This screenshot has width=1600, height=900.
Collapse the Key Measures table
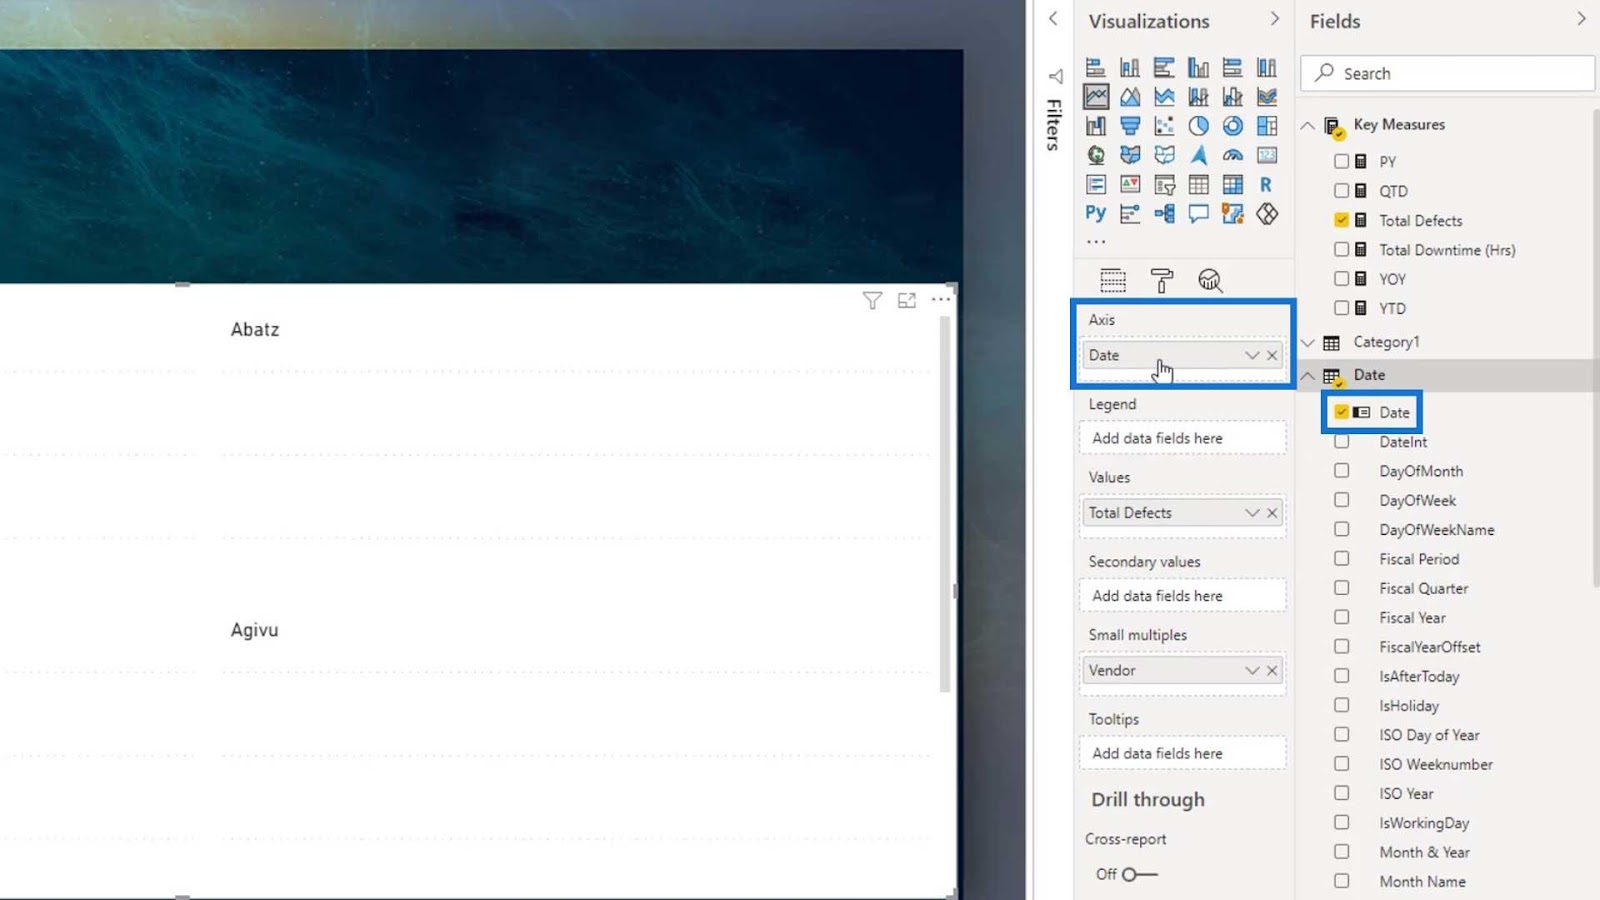pos(1308,125)
